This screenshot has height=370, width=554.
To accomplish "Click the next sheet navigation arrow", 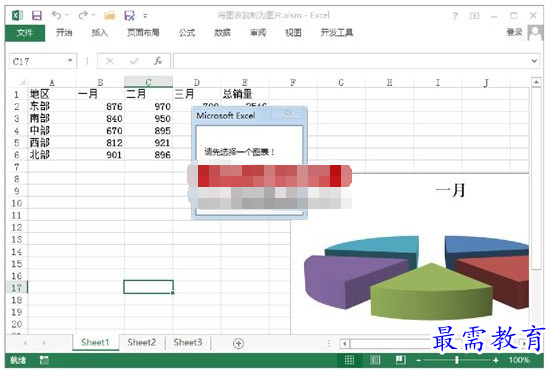I will click(x=44, y=343).
